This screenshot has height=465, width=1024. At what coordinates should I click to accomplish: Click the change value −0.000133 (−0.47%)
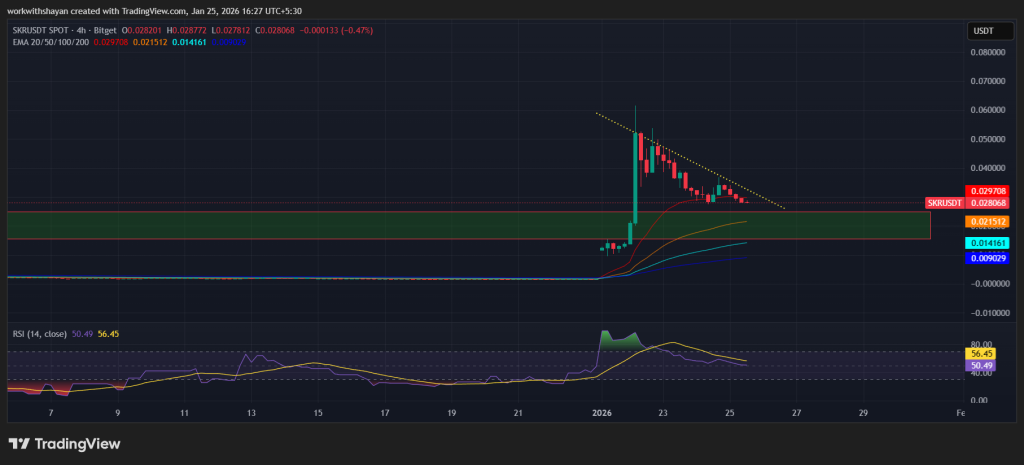tap(335, 30)
